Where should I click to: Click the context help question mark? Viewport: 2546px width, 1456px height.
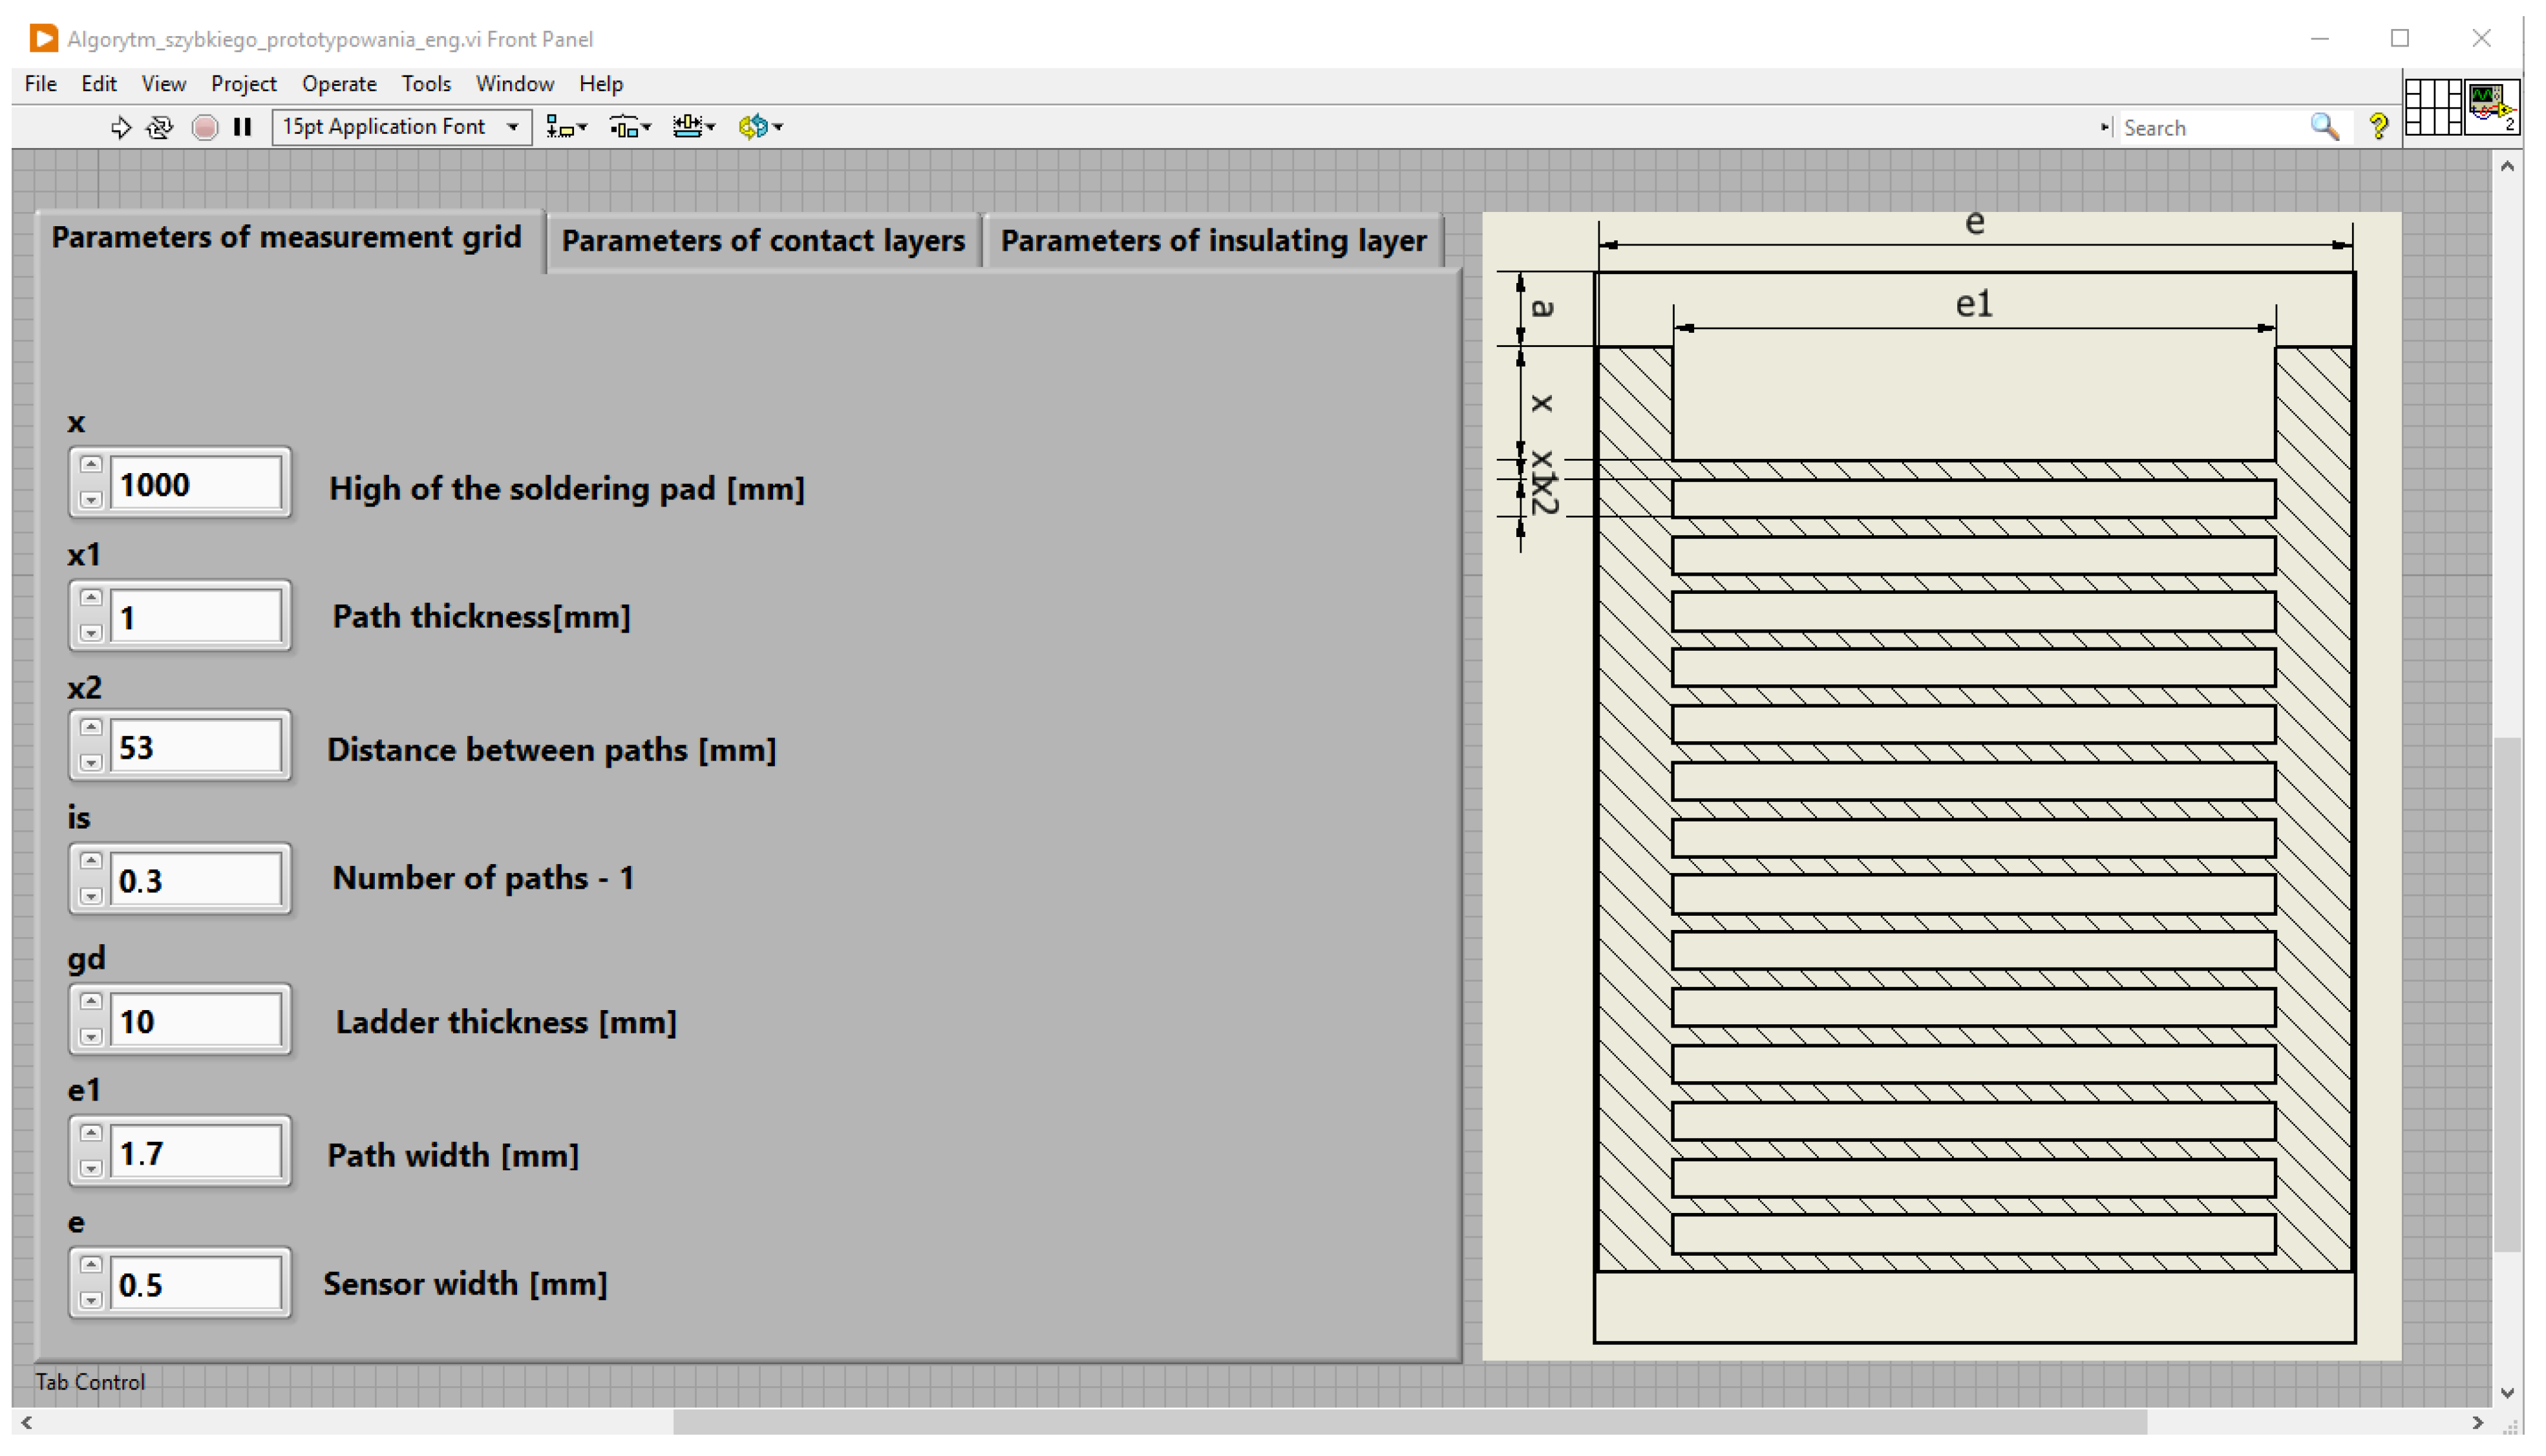[2379, 127]
